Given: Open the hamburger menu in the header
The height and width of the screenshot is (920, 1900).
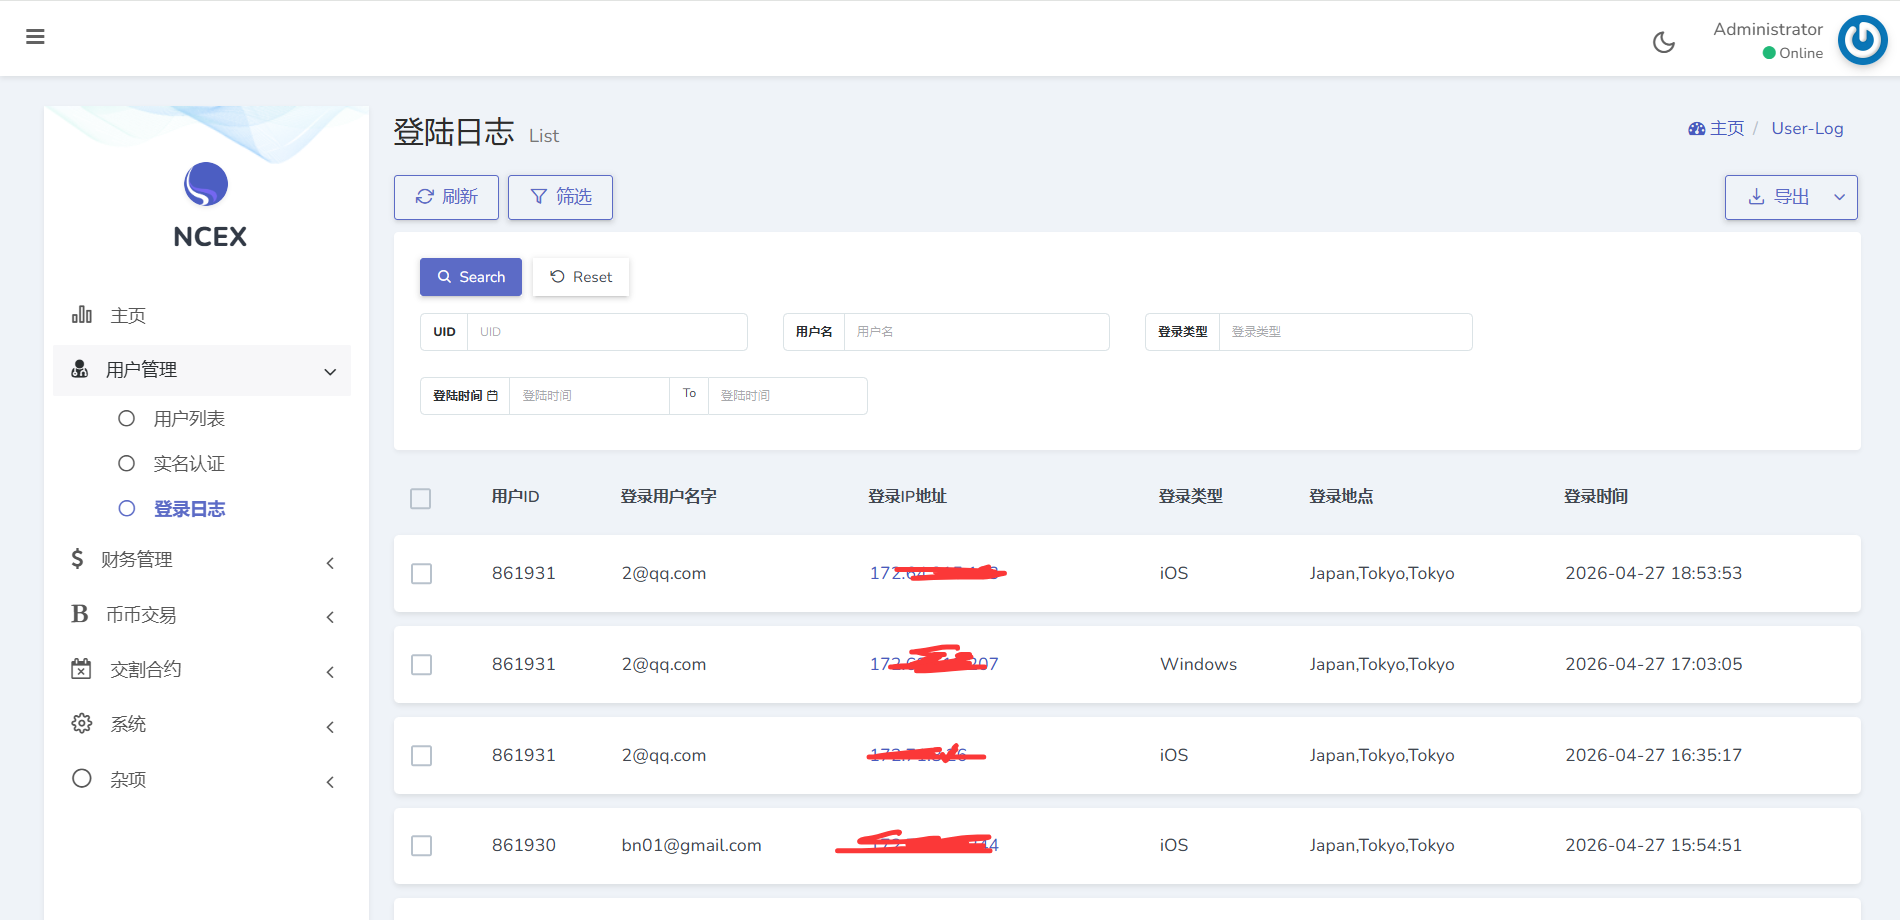Looking at the screenshot, I should tap(35, 37).
